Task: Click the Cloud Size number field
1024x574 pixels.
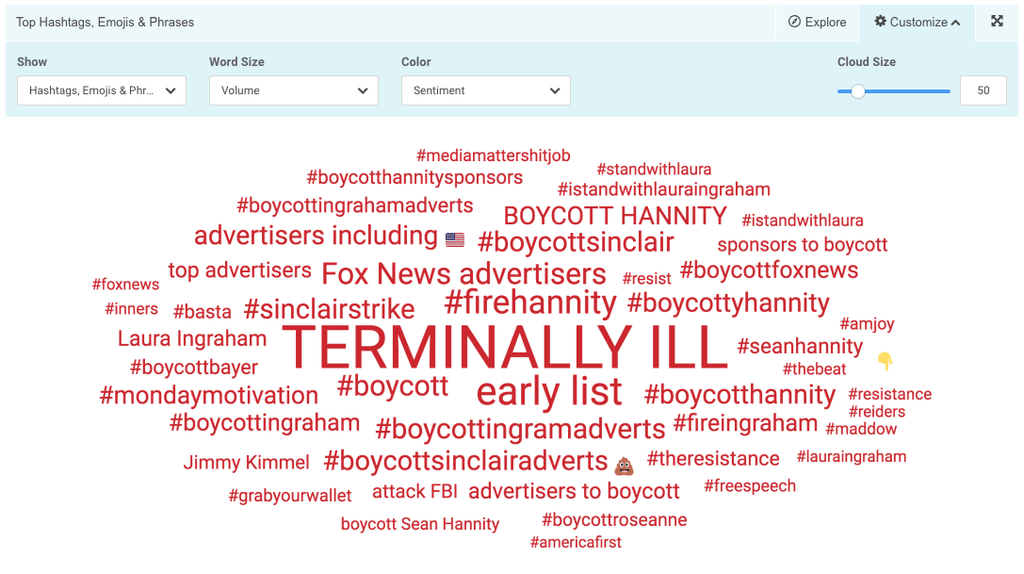Action: pyautogui.click(x=983, y=91)
